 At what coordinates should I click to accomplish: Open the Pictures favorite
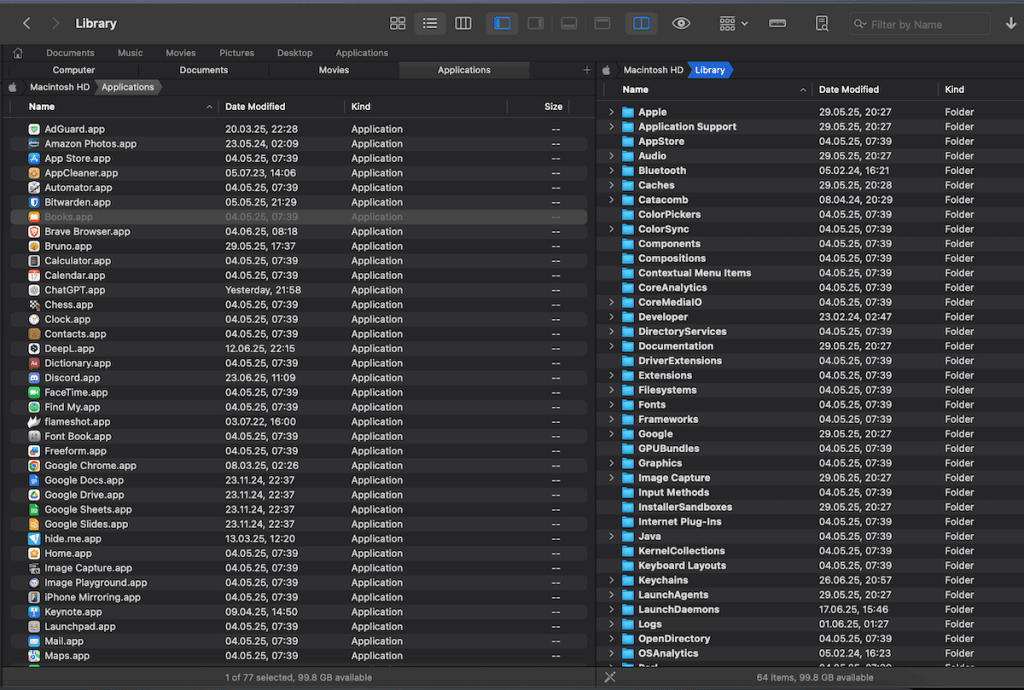click(x=236, y=53)
